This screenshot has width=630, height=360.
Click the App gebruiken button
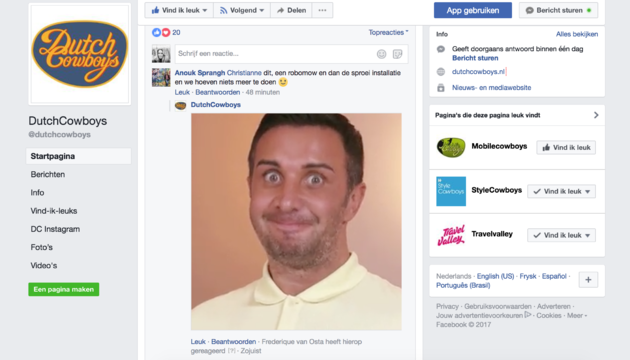point(473,10)
